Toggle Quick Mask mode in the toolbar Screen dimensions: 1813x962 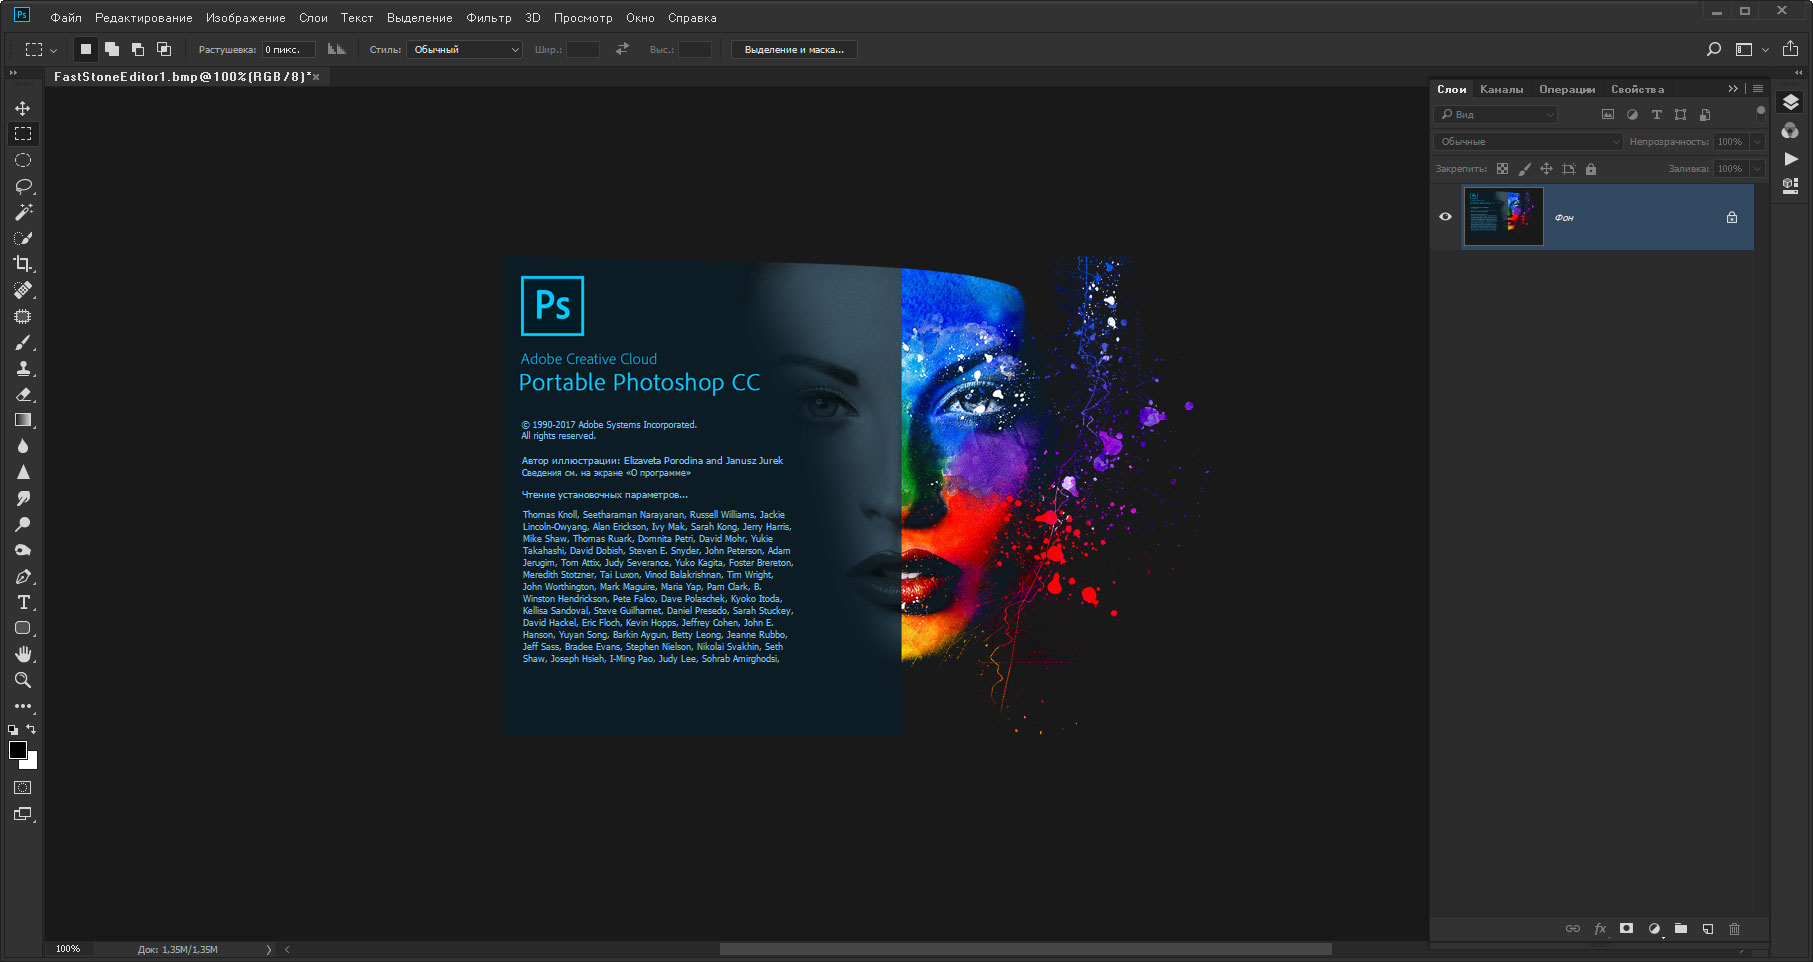(x=22, y=788)
